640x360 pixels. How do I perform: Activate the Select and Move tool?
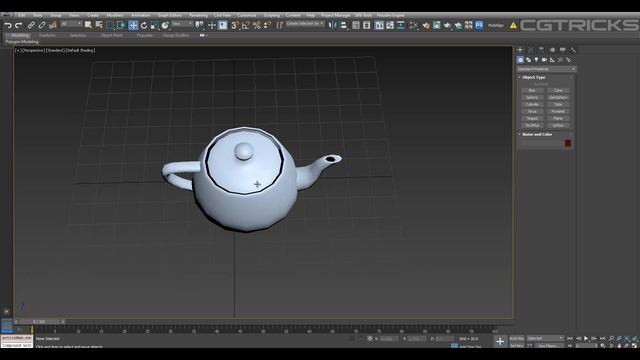pyautogui.click(x=133, y=25)
